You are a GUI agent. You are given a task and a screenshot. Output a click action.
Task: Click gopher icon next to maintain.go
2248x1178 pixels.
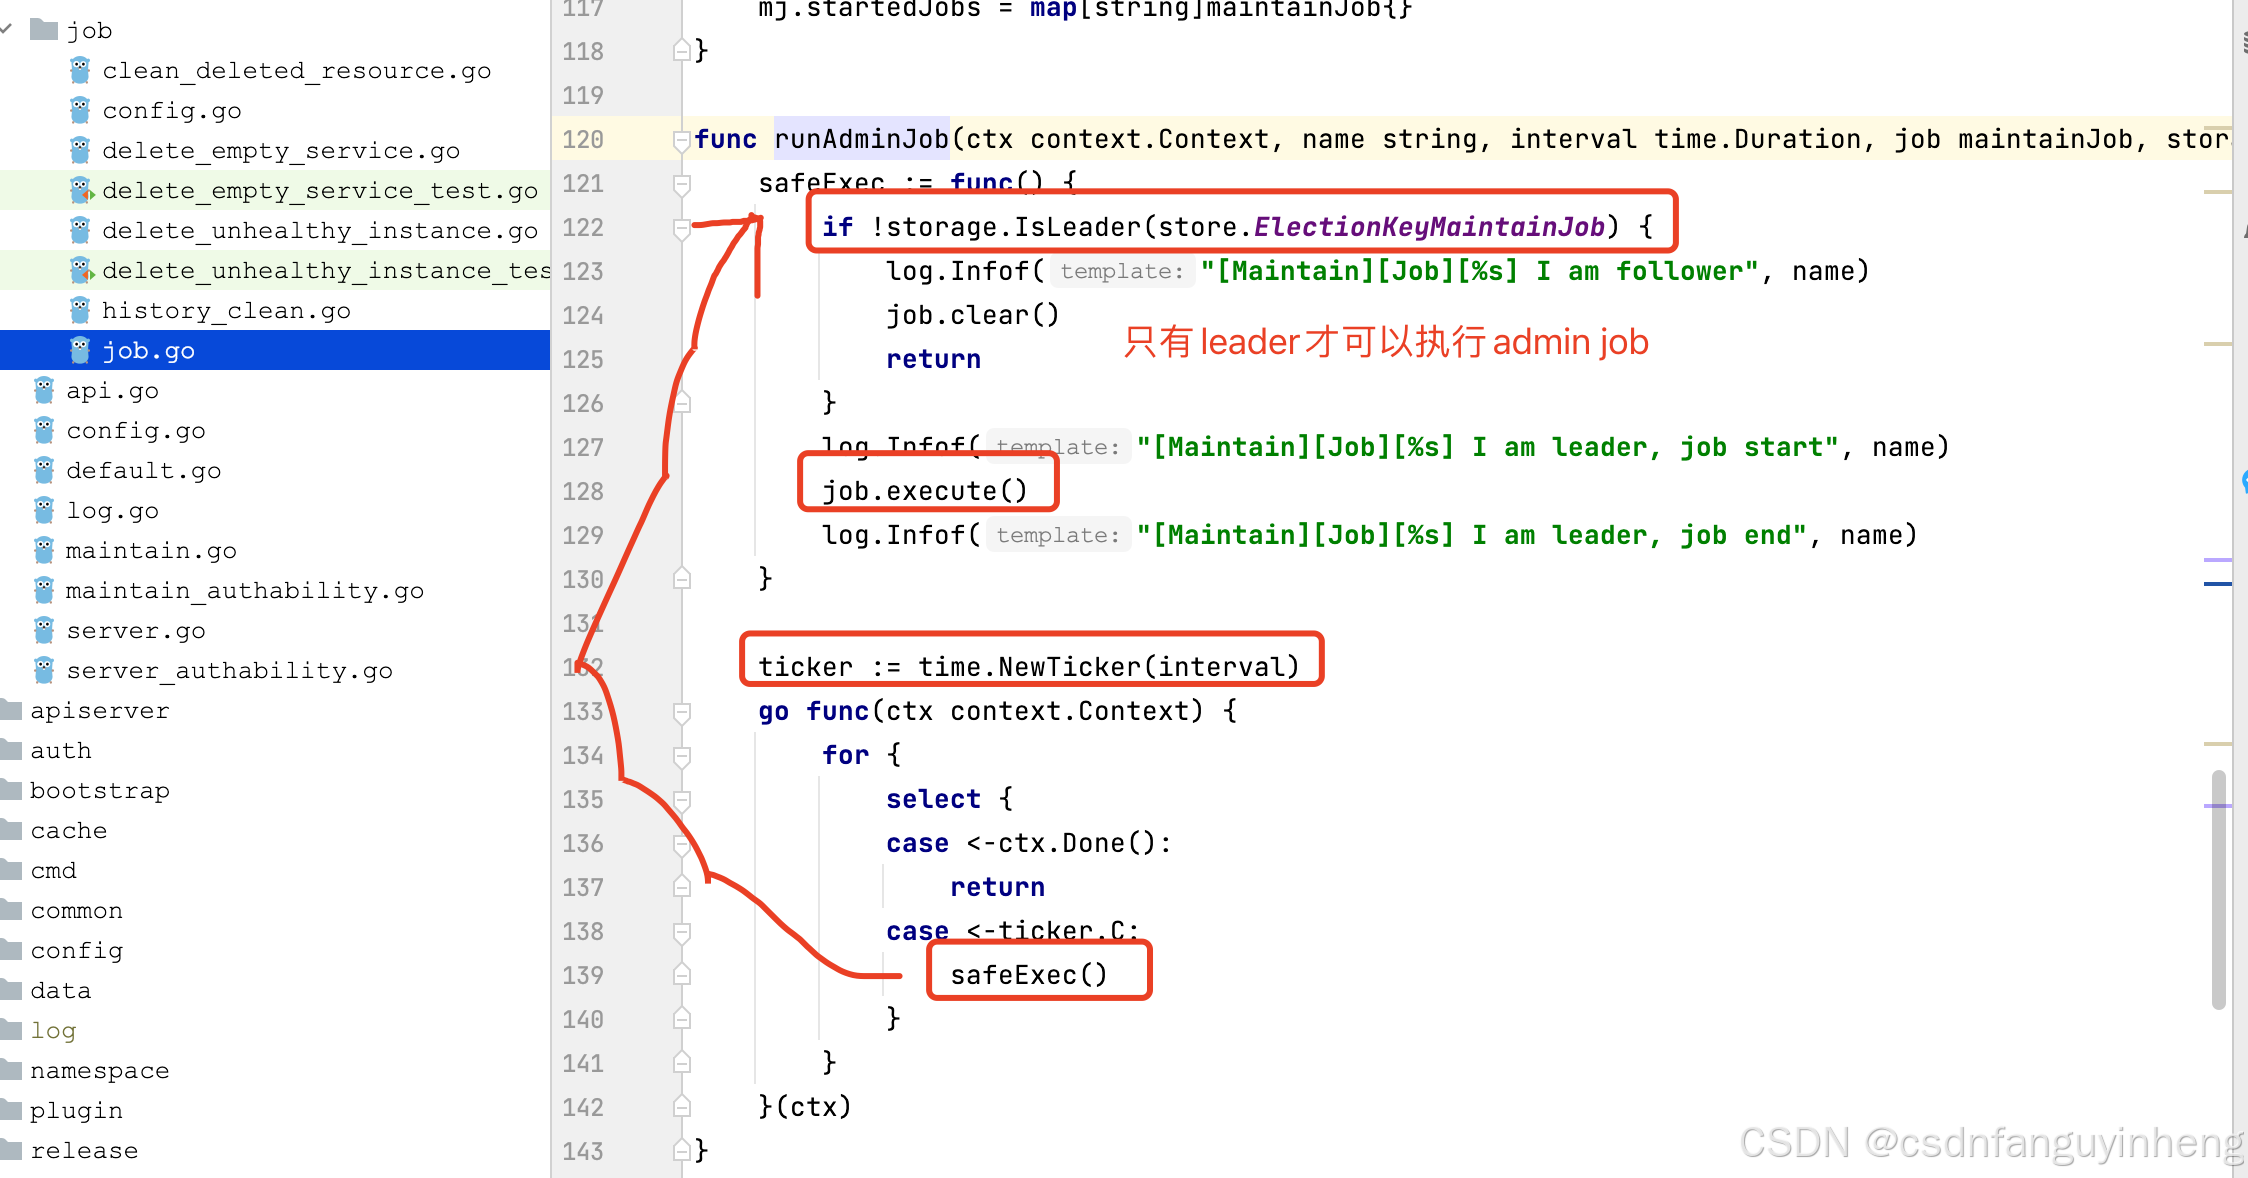(44, 550)
